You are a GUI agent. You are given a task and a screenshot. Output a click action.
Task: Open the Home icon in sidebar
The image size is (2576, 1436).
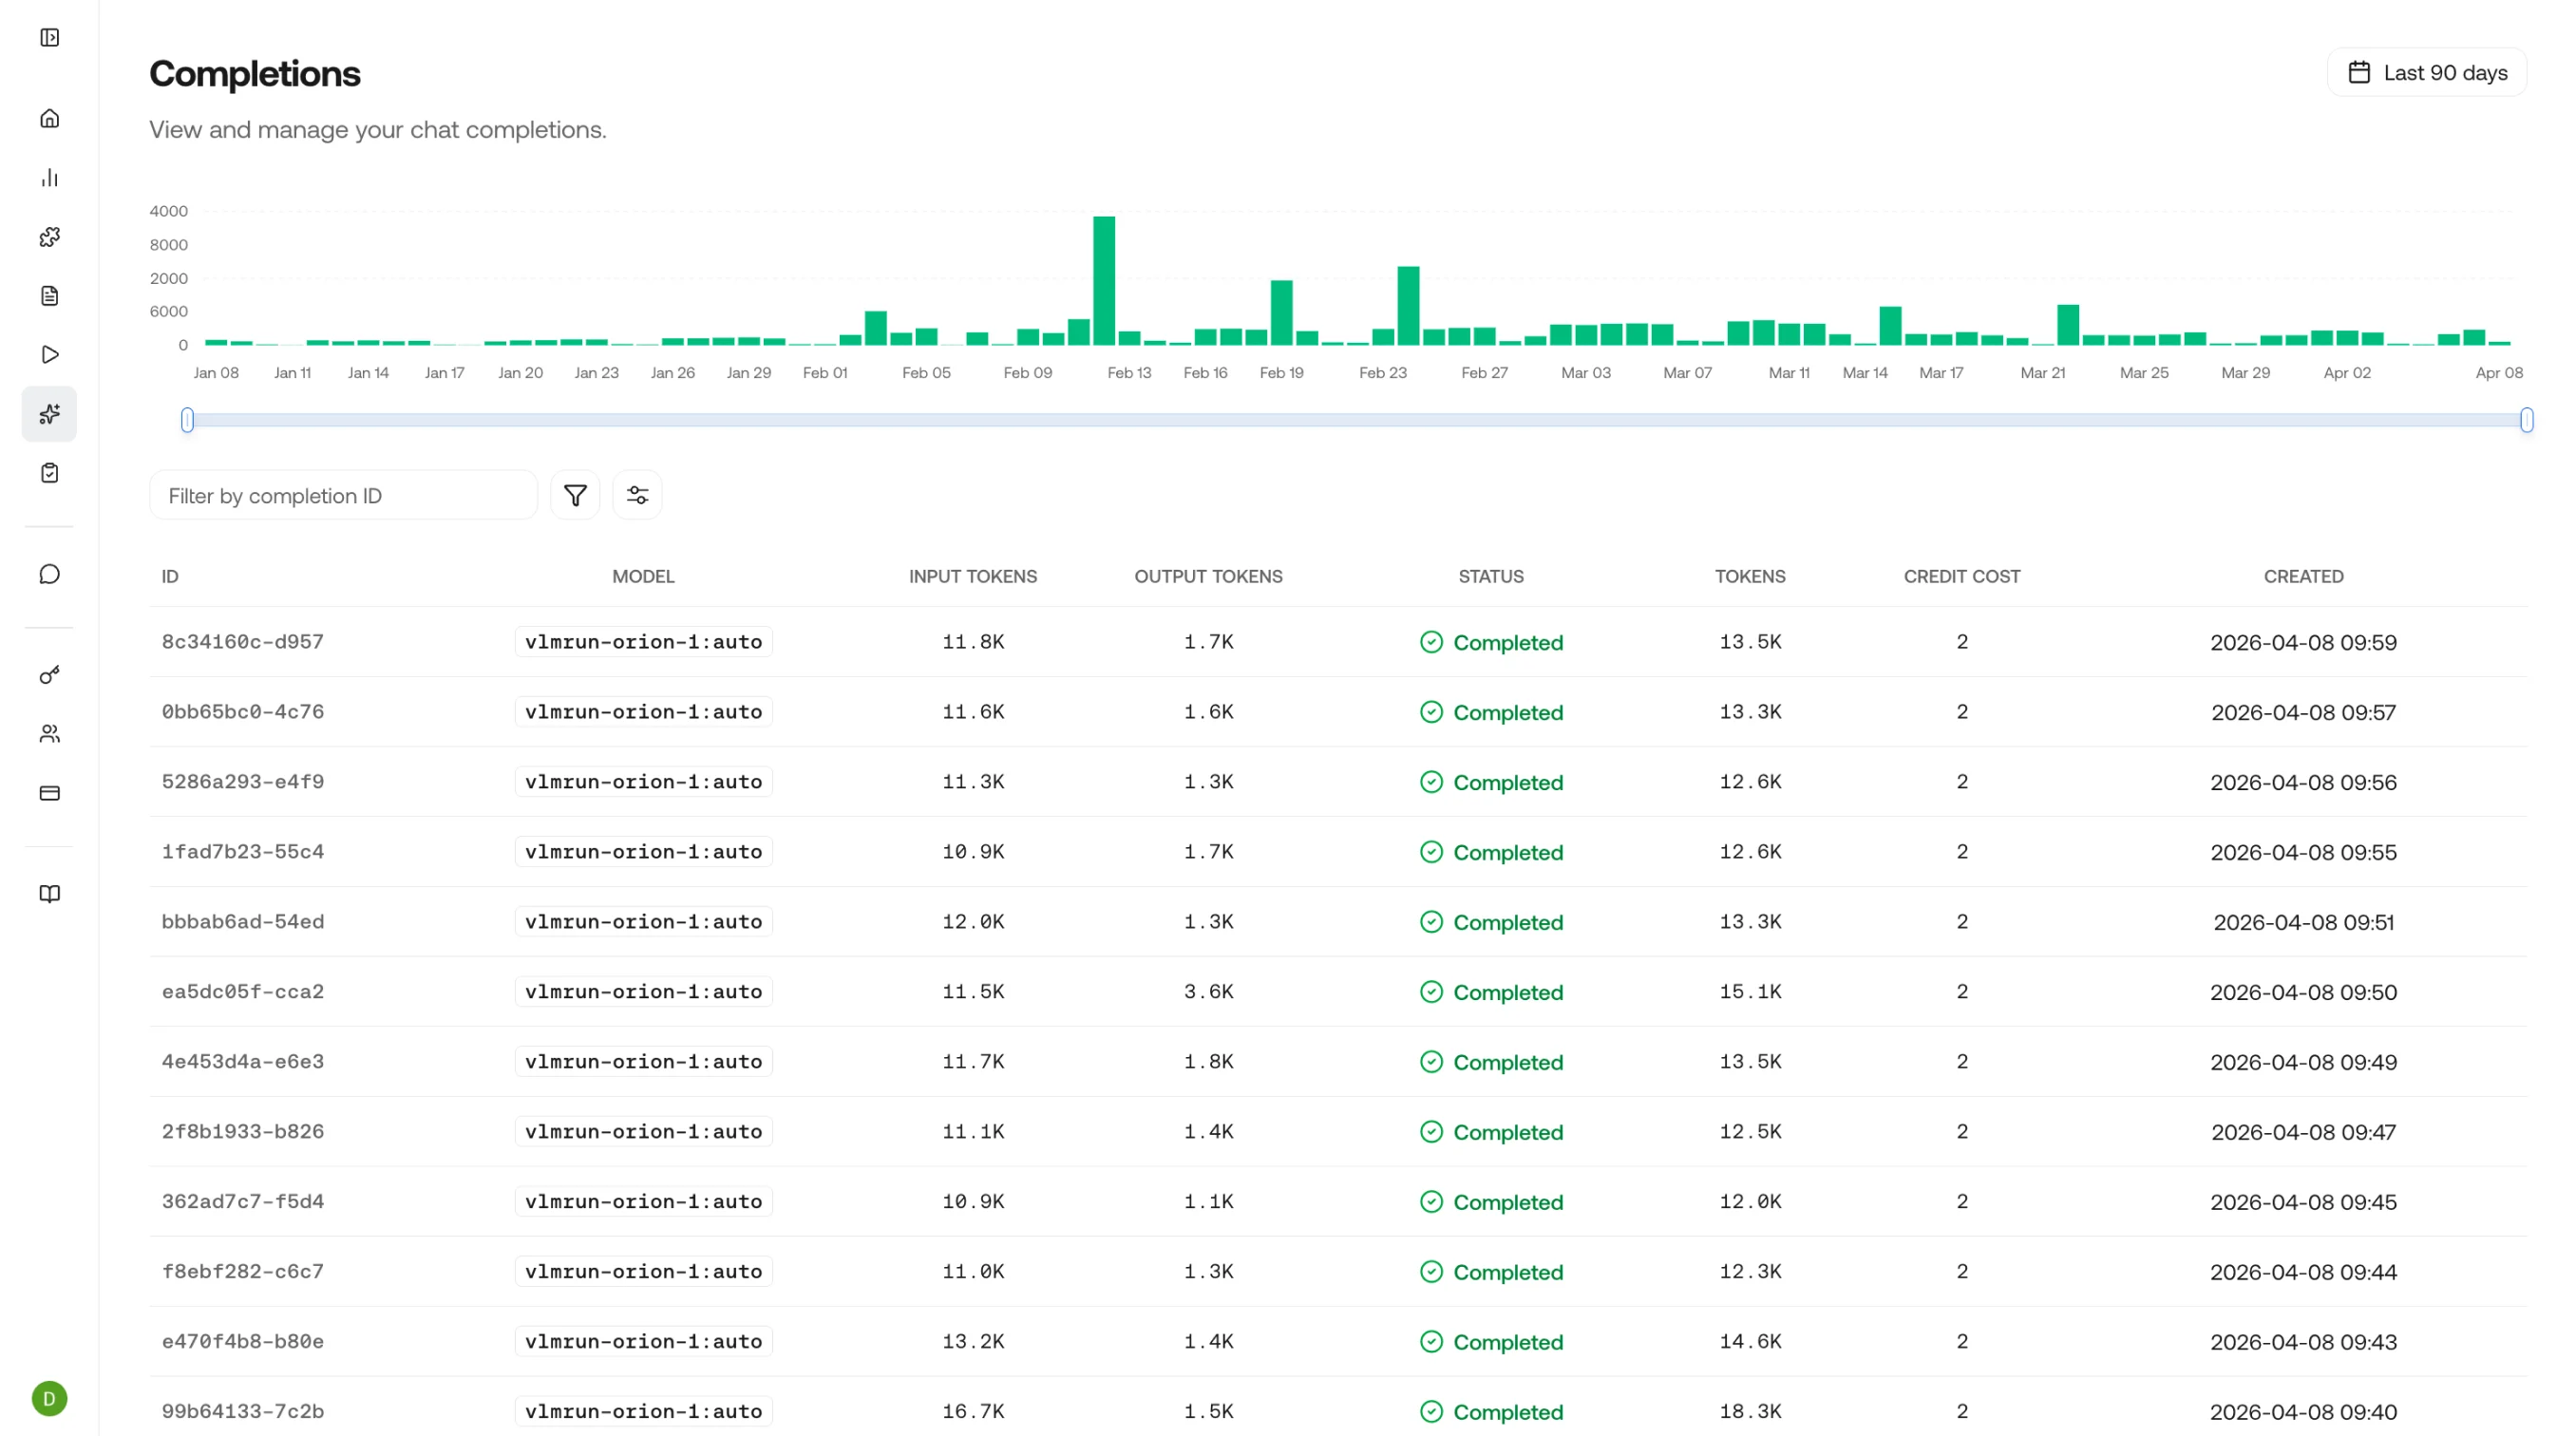pos(49,119)
